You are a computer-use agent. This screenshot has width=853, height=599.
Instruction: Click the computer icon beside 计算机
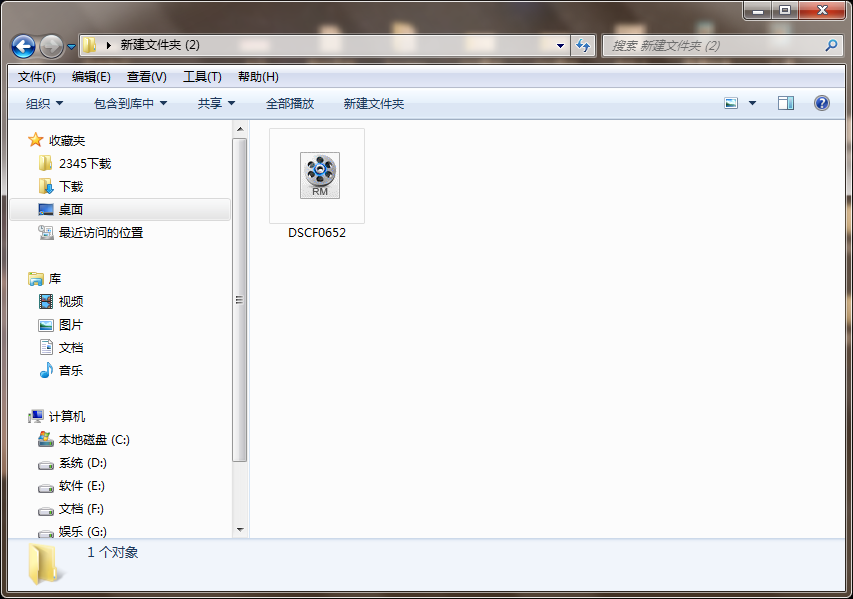tap(36, 416)
